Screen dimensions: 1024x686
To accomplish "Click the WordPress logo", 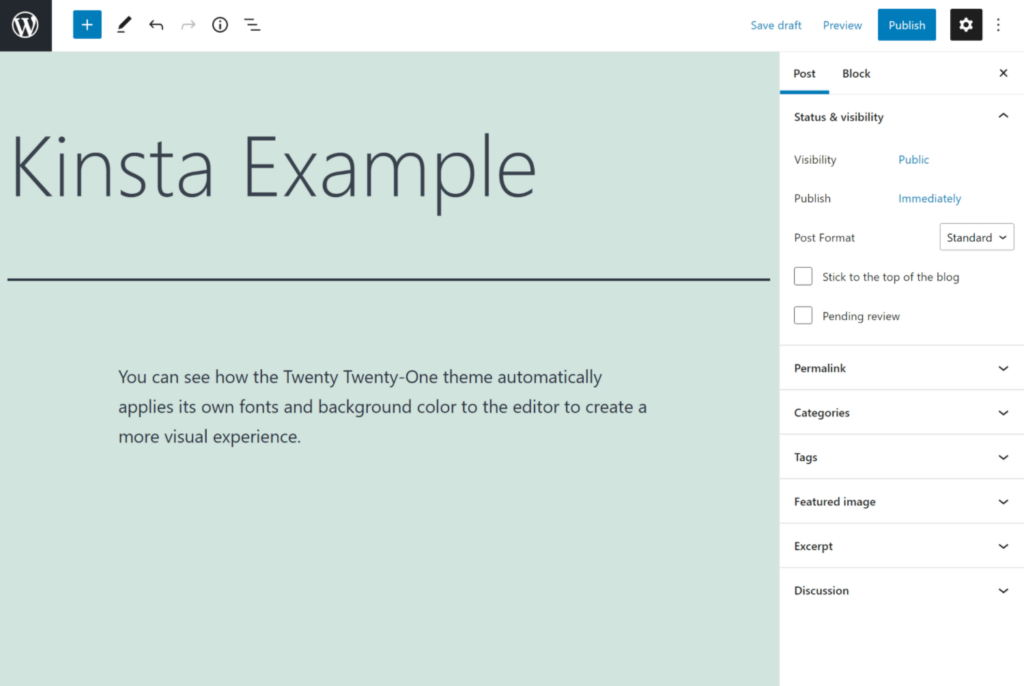I will (x=25, y=25).
